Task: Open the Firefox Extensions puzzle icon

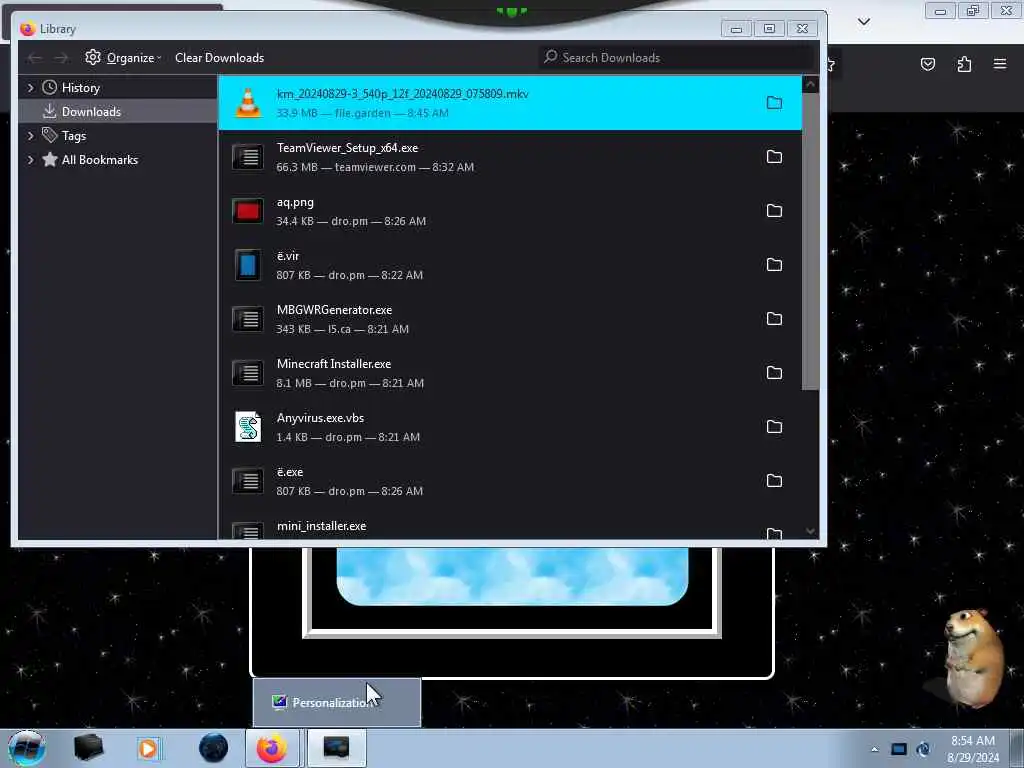Action: point(964,64)
